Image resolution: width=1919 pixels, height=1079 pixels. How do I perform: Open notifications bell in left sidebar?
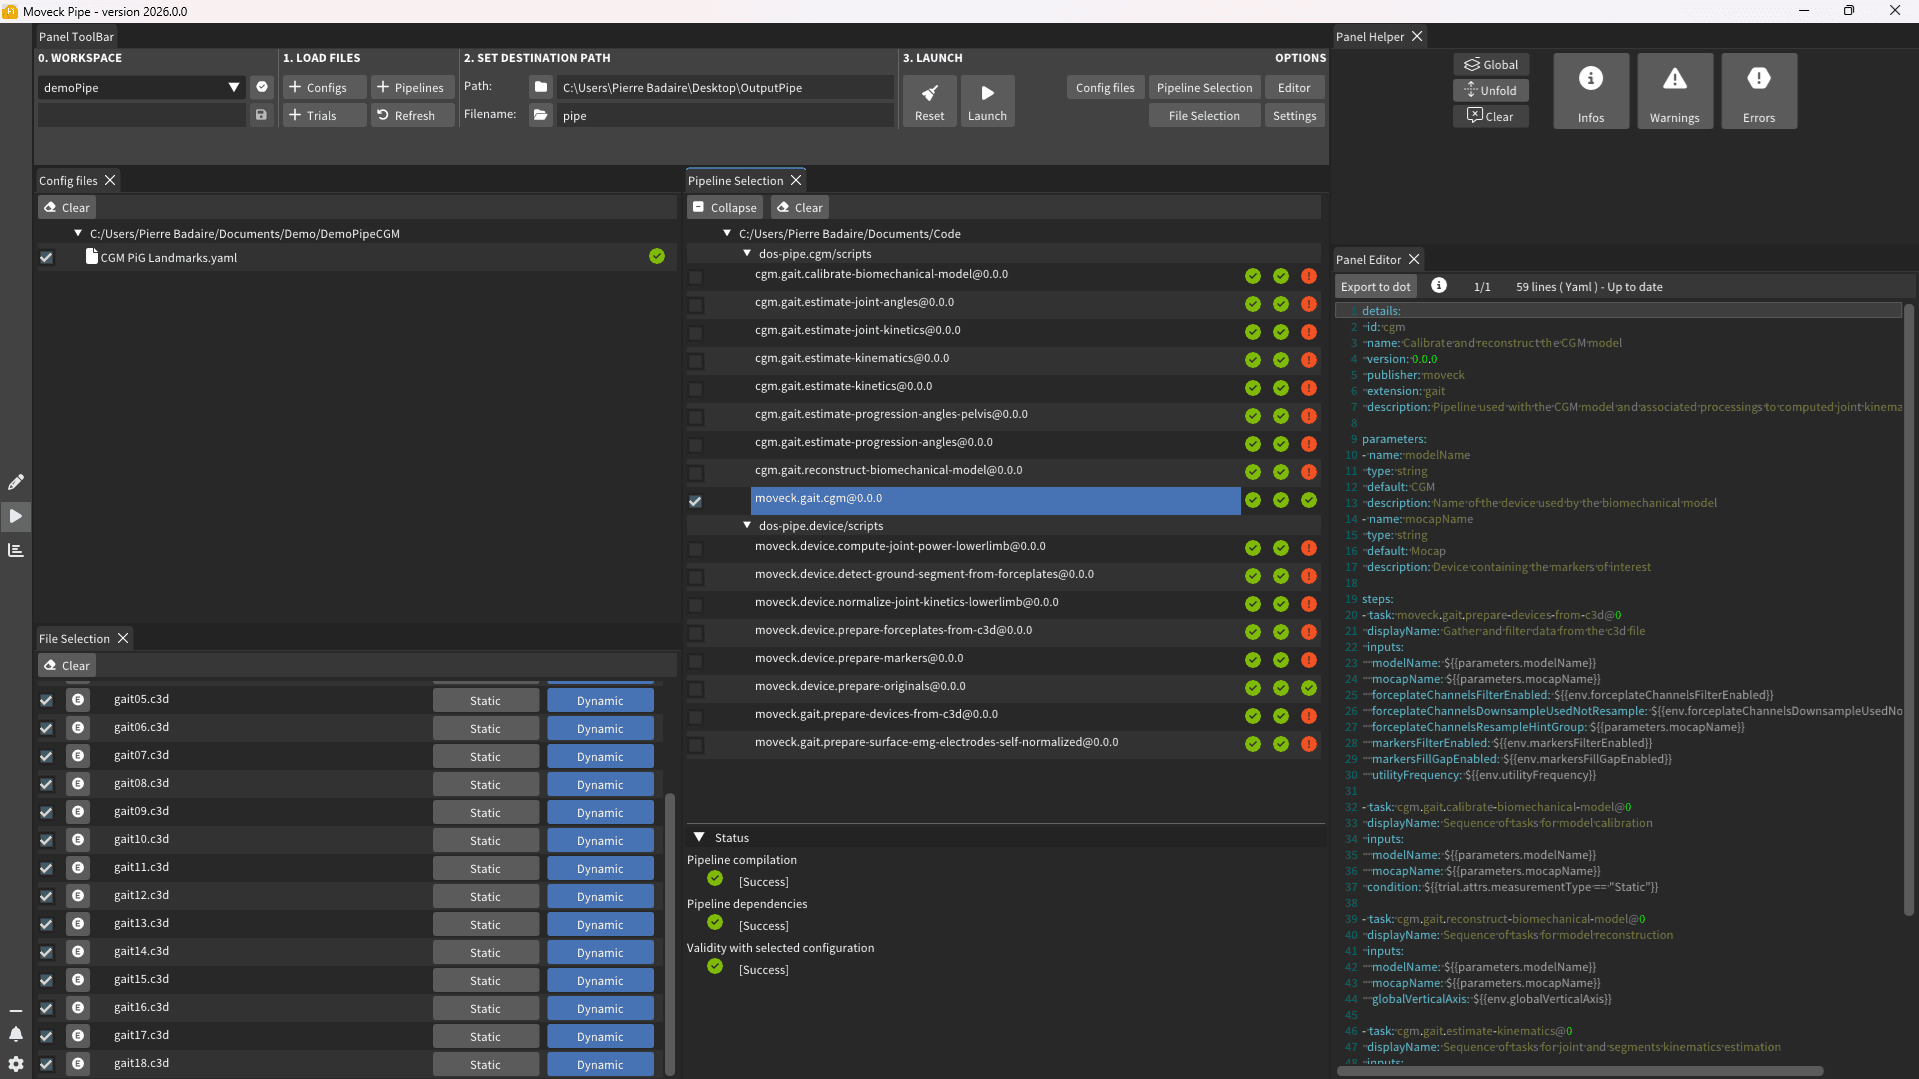[16, 1034]
